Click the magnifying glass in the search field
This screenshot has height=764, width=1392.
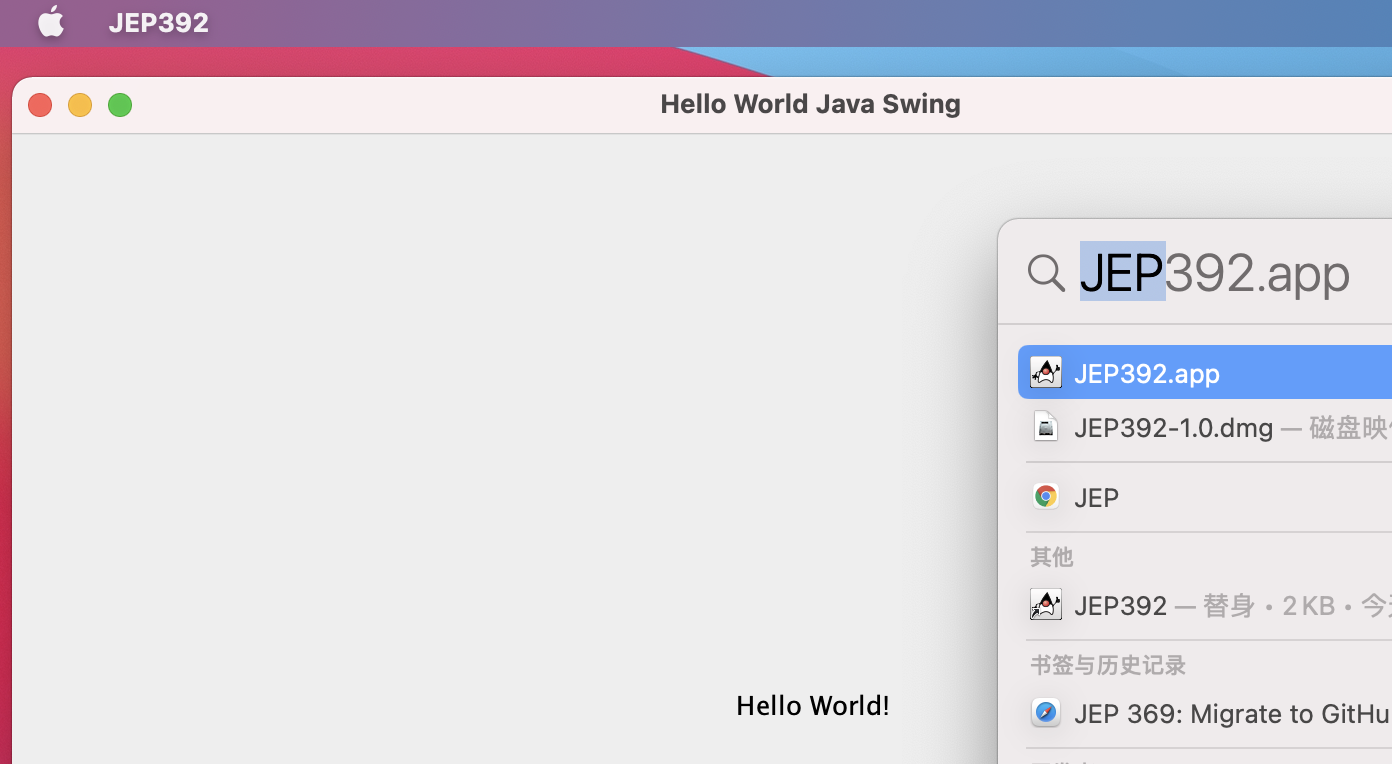pyautogui.click(x=1045, y=272)
